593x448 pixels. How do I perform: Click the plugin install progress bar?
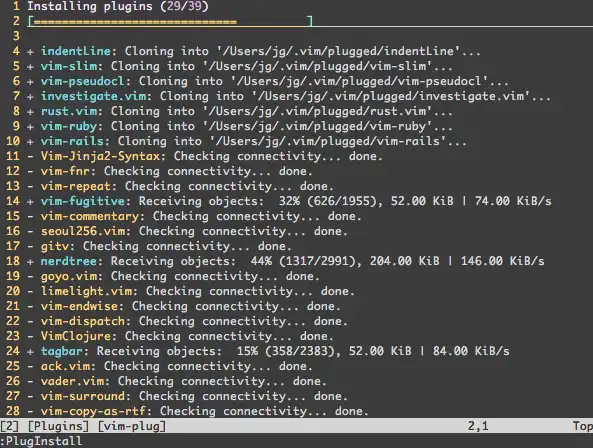(170, 22)
